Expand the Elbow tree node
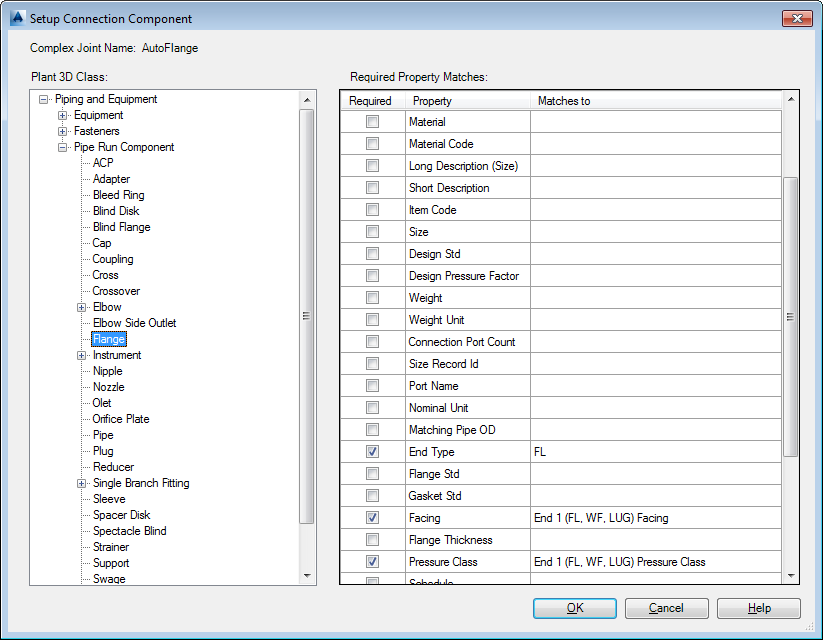The height and width of the screenshot is (640, 823). coord(82,307)
